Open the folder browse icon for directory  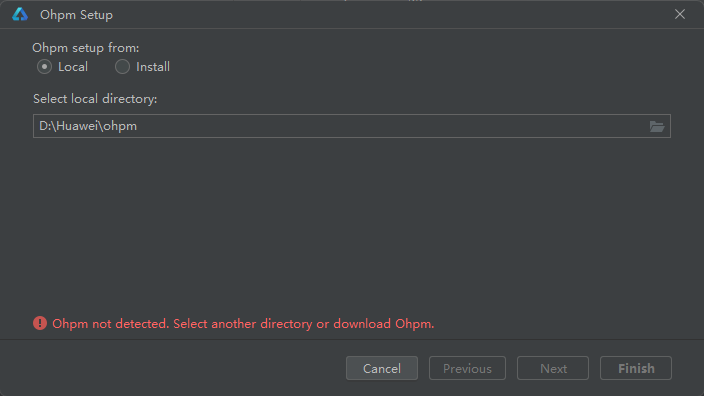coord(657,127)
